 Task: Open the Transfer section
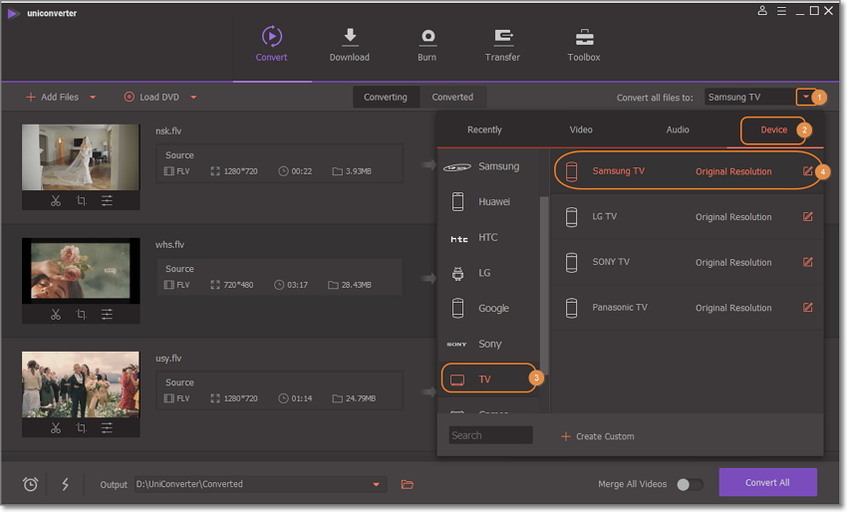point(502,44)
